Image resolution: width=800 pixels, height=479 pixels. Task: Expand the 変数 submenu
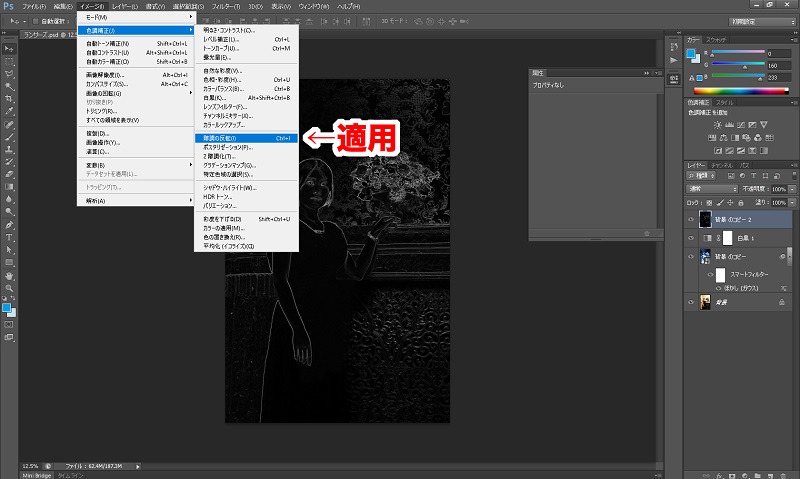(136, 165)
